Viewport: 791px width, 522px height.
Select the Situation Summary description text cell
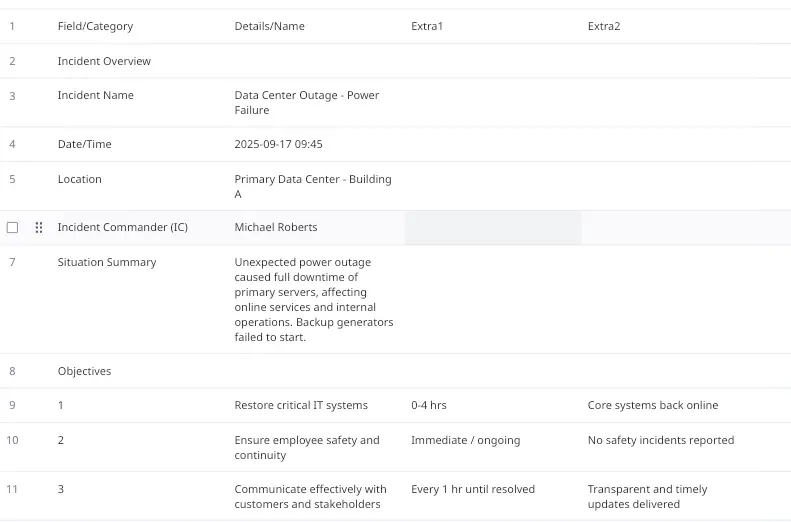[x=313, y=300]
